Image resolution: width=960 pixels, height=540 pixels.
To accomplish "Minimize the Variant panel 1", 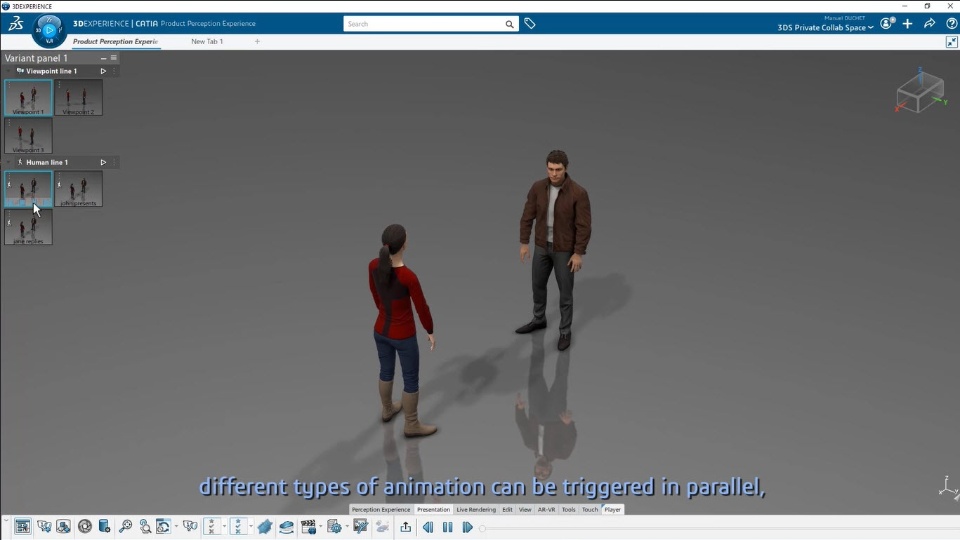I will [x=103, y=58].
